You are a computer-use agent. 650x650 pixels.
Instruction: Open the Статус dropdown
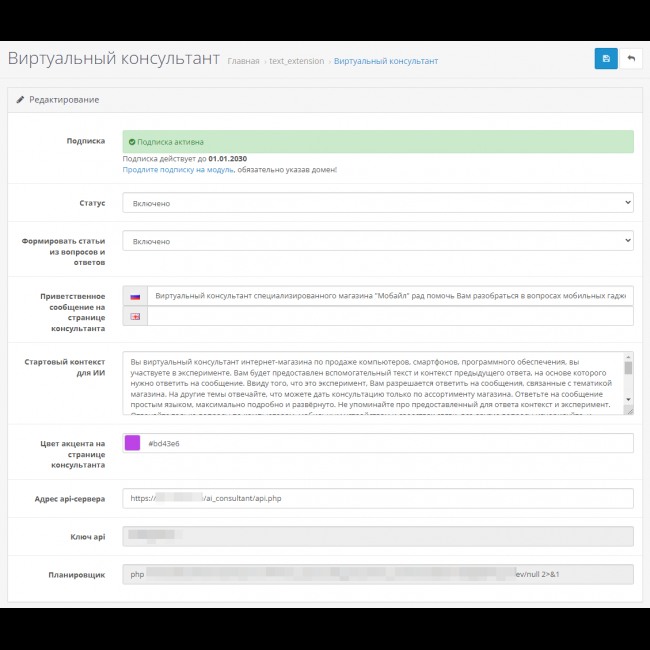coord(377,203)
